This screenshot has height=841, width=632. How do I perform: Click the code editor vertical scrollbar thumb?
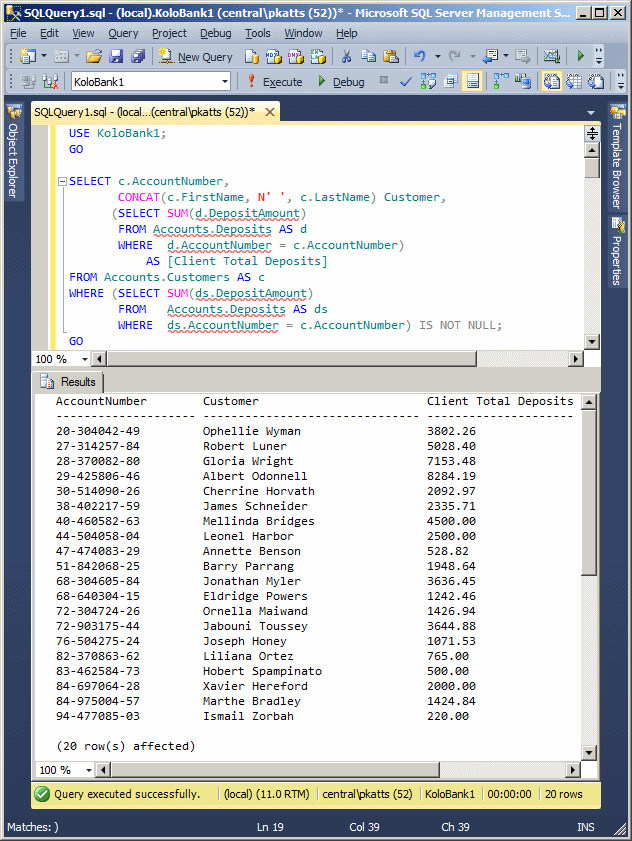tap(592, 168)
